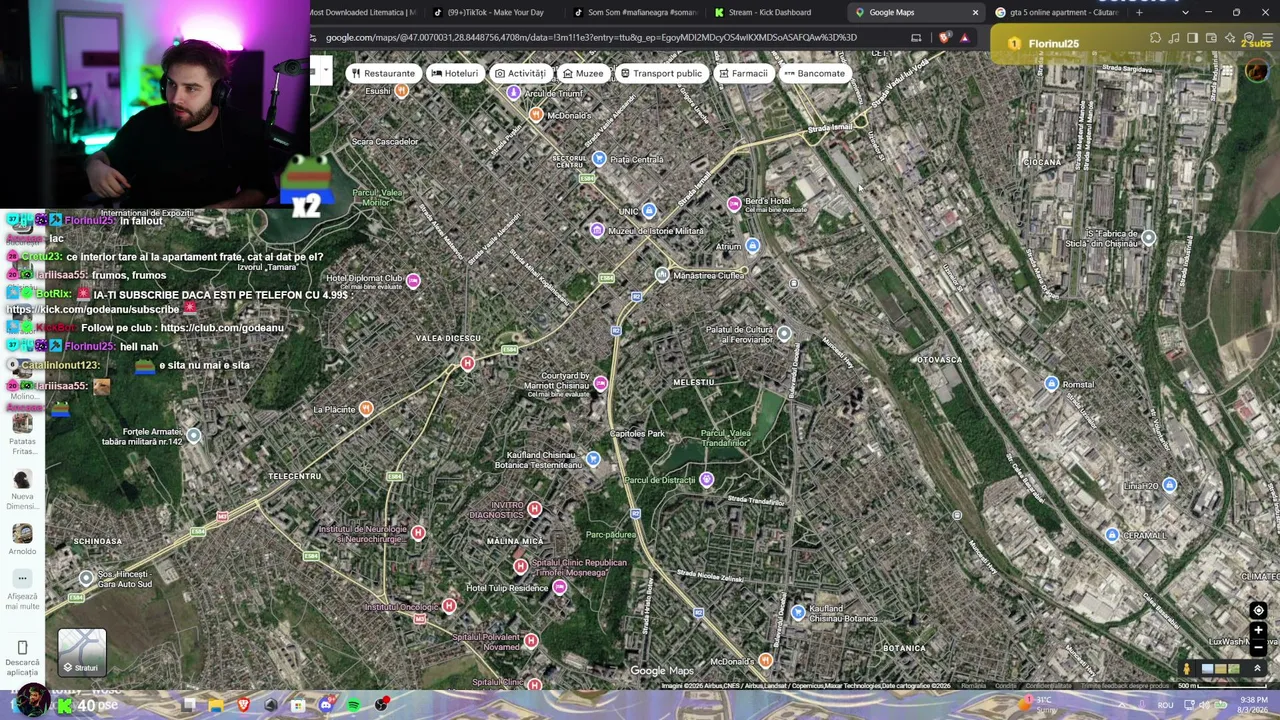This screenshot has height=720, width=1280.
Task: Click the Brave Rewards triangle icon
Action: click(x=964, y=38)
